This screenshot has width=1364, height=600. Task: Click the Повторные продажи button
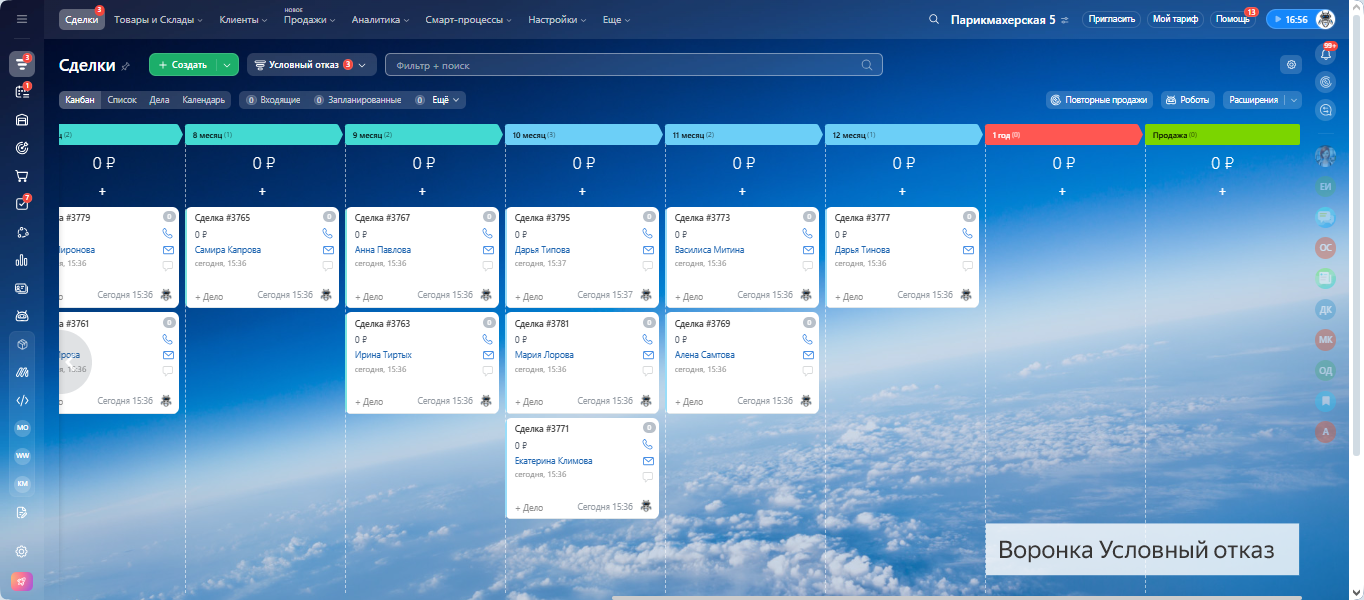tap(1100, 100)
